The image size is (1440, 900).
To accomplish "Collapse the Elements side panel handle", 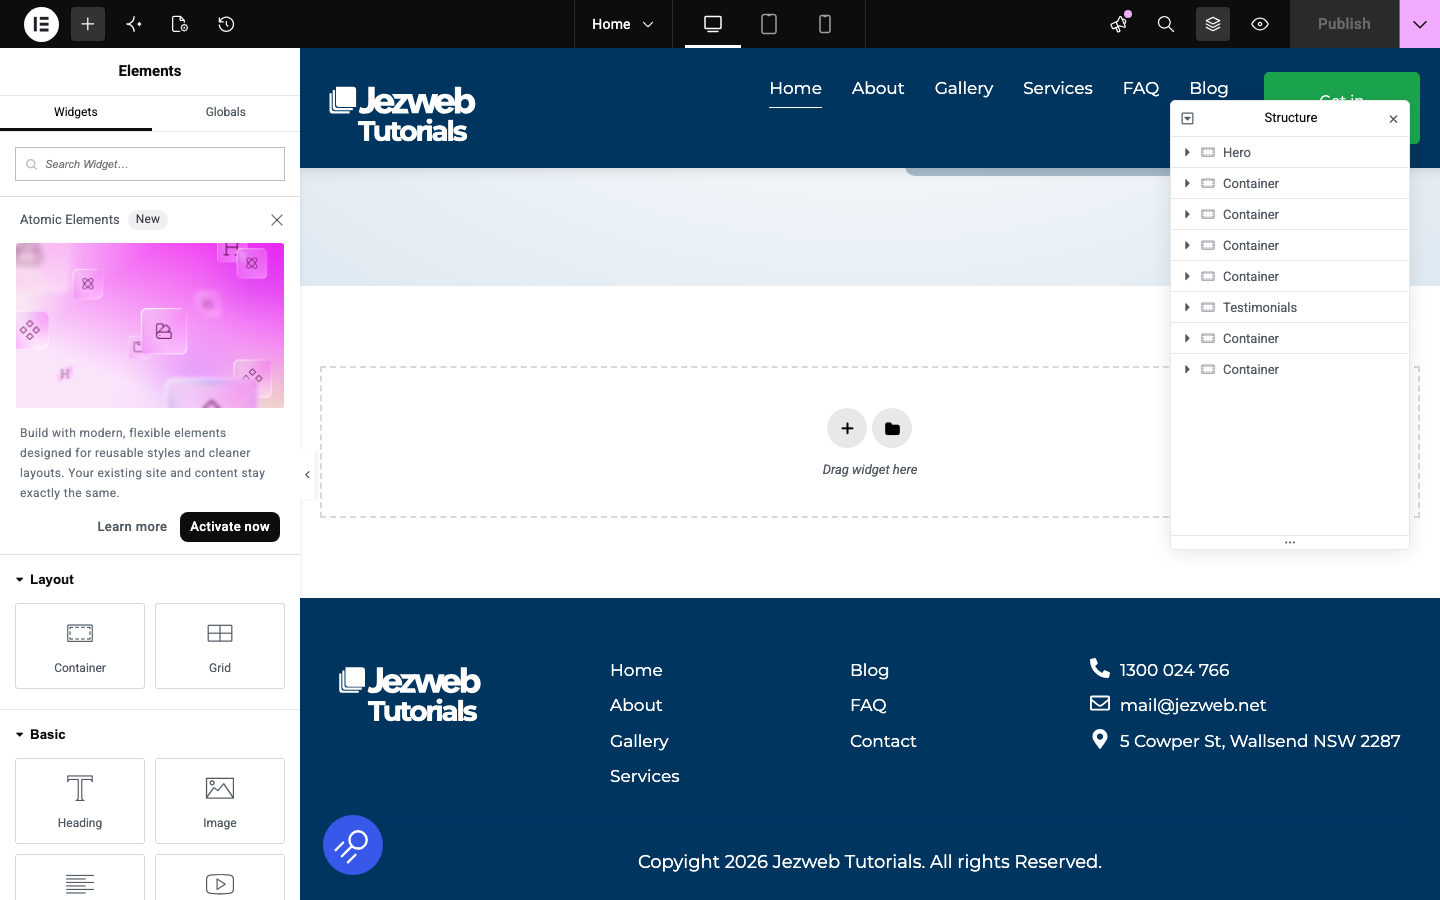I will coord(307,475).
